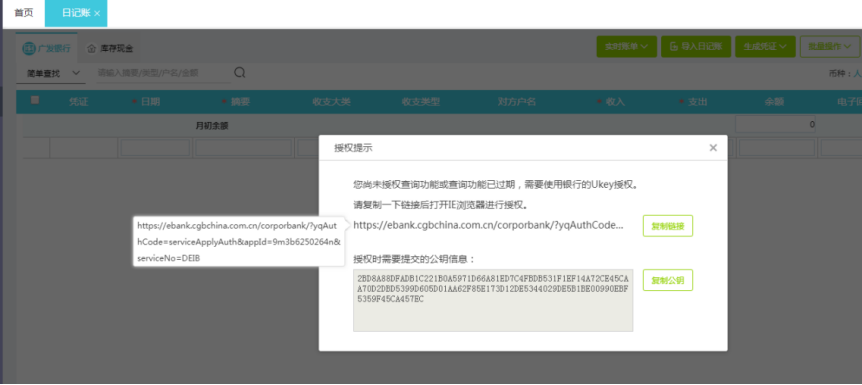Viewport: 862px width, 385px height.
Task: Click the public key text area
Action: [493, 300]
